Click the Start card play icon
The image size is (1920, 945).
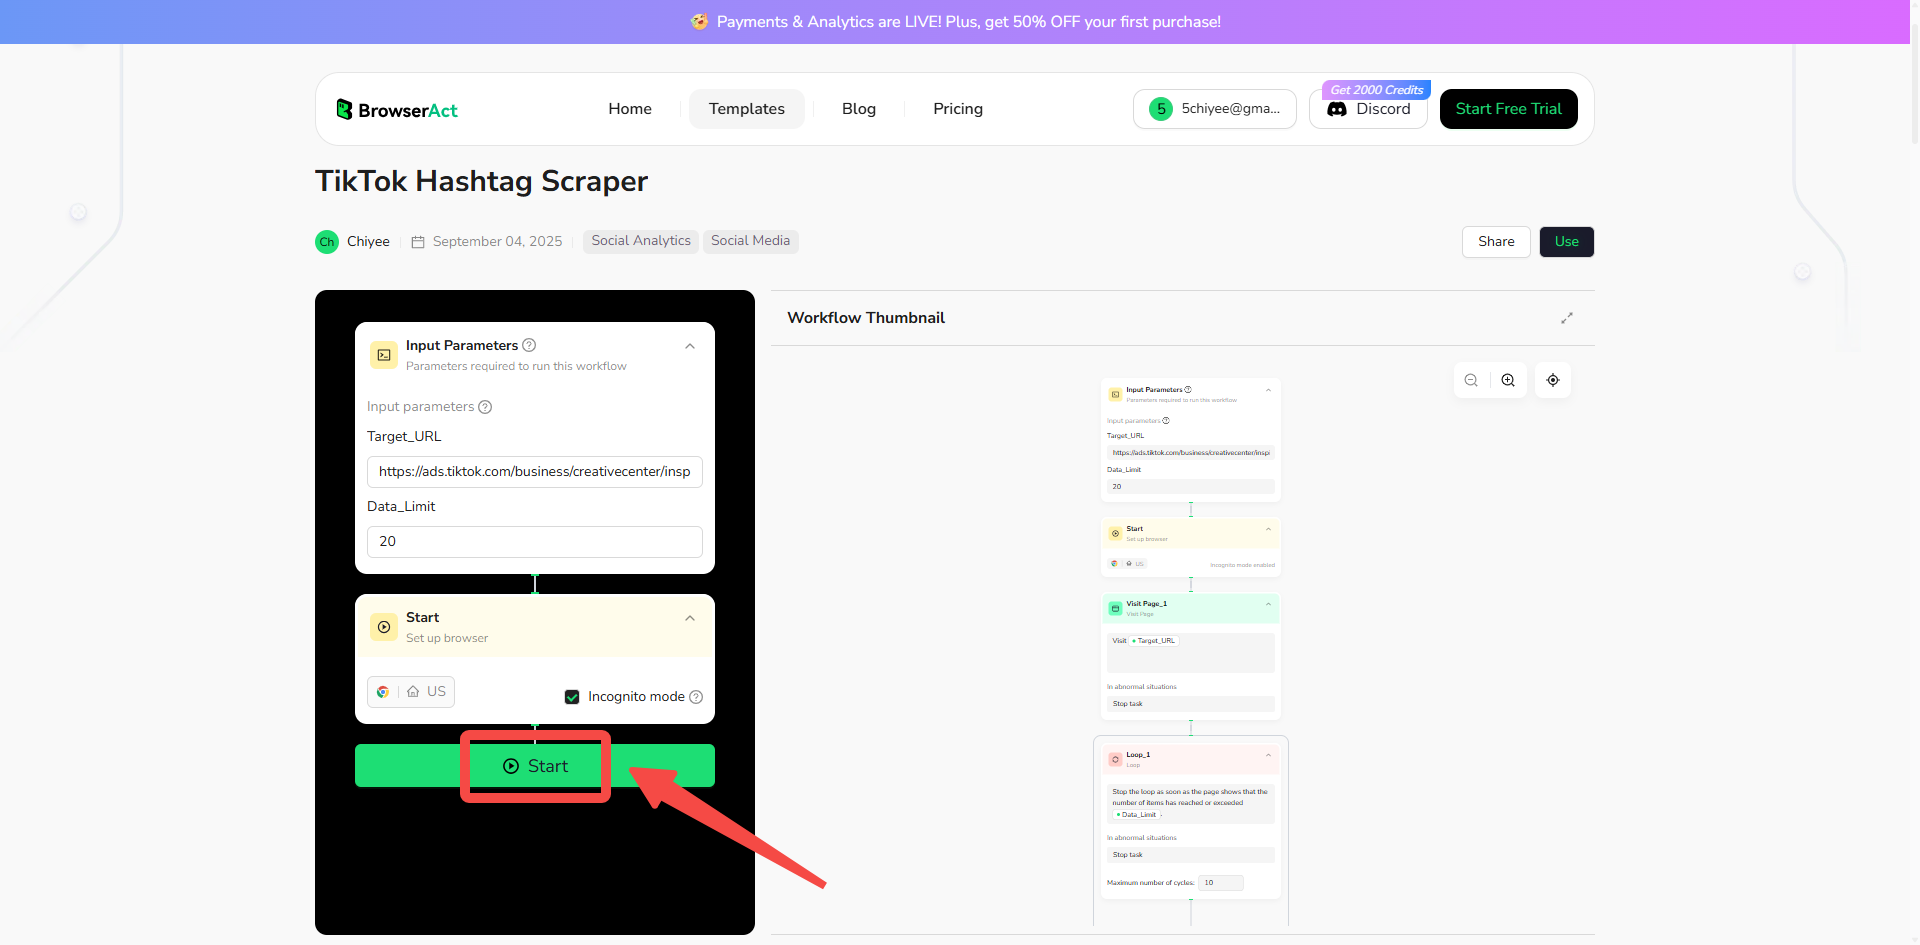click(384, 627)
